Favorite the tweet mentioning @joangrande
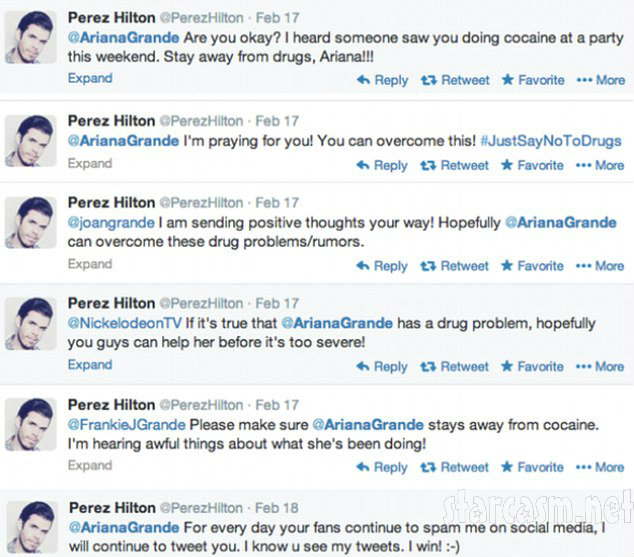634x557 pixels. tap(532, 266)
